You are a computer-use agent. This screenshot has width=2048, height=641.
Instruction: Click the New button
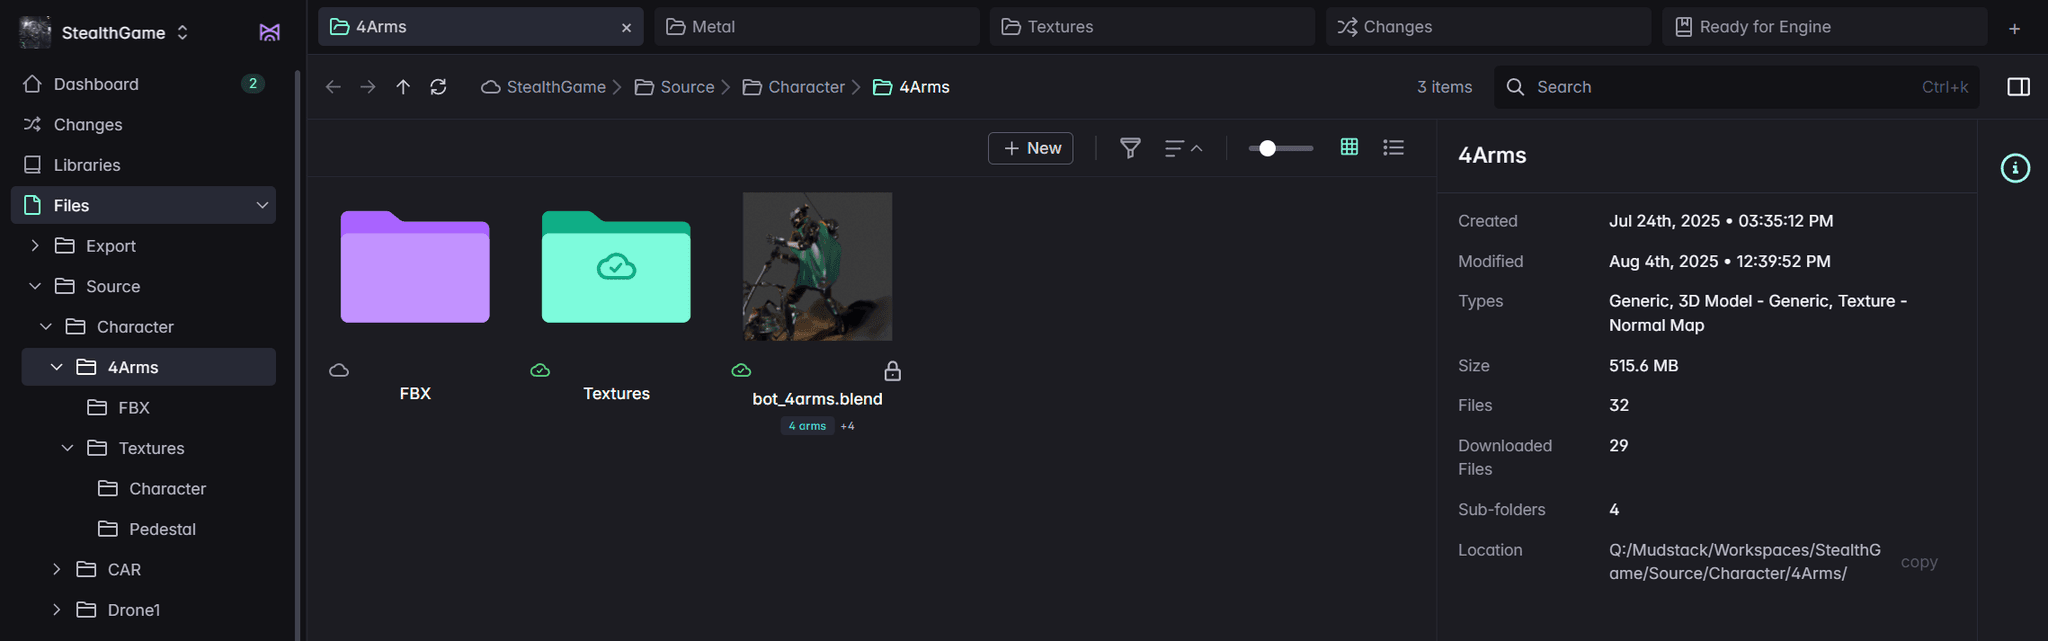[x=1030, y=148]
